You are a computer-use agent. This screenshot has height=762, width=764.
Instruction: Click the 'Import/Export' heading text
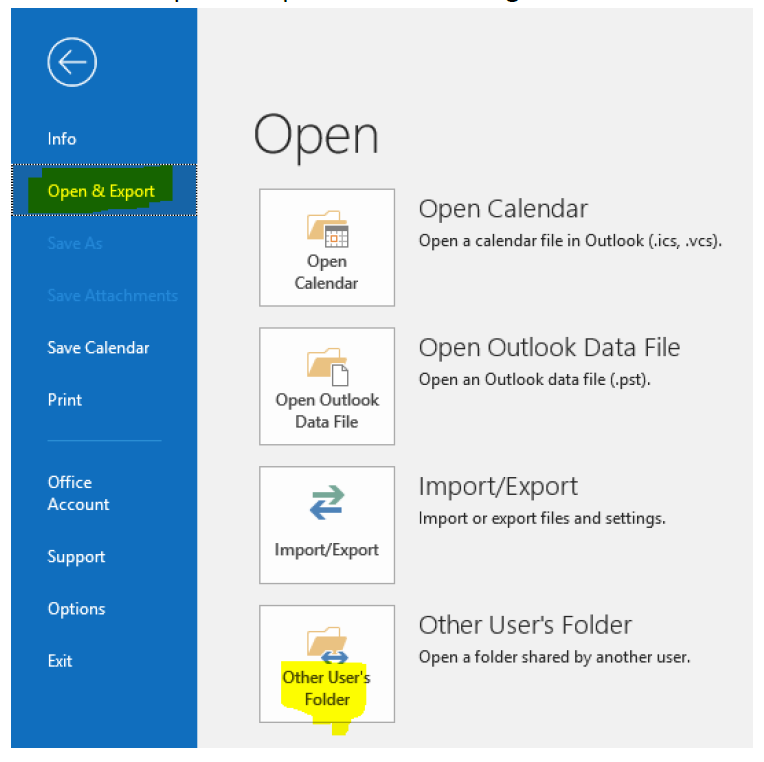coord(498,487)
